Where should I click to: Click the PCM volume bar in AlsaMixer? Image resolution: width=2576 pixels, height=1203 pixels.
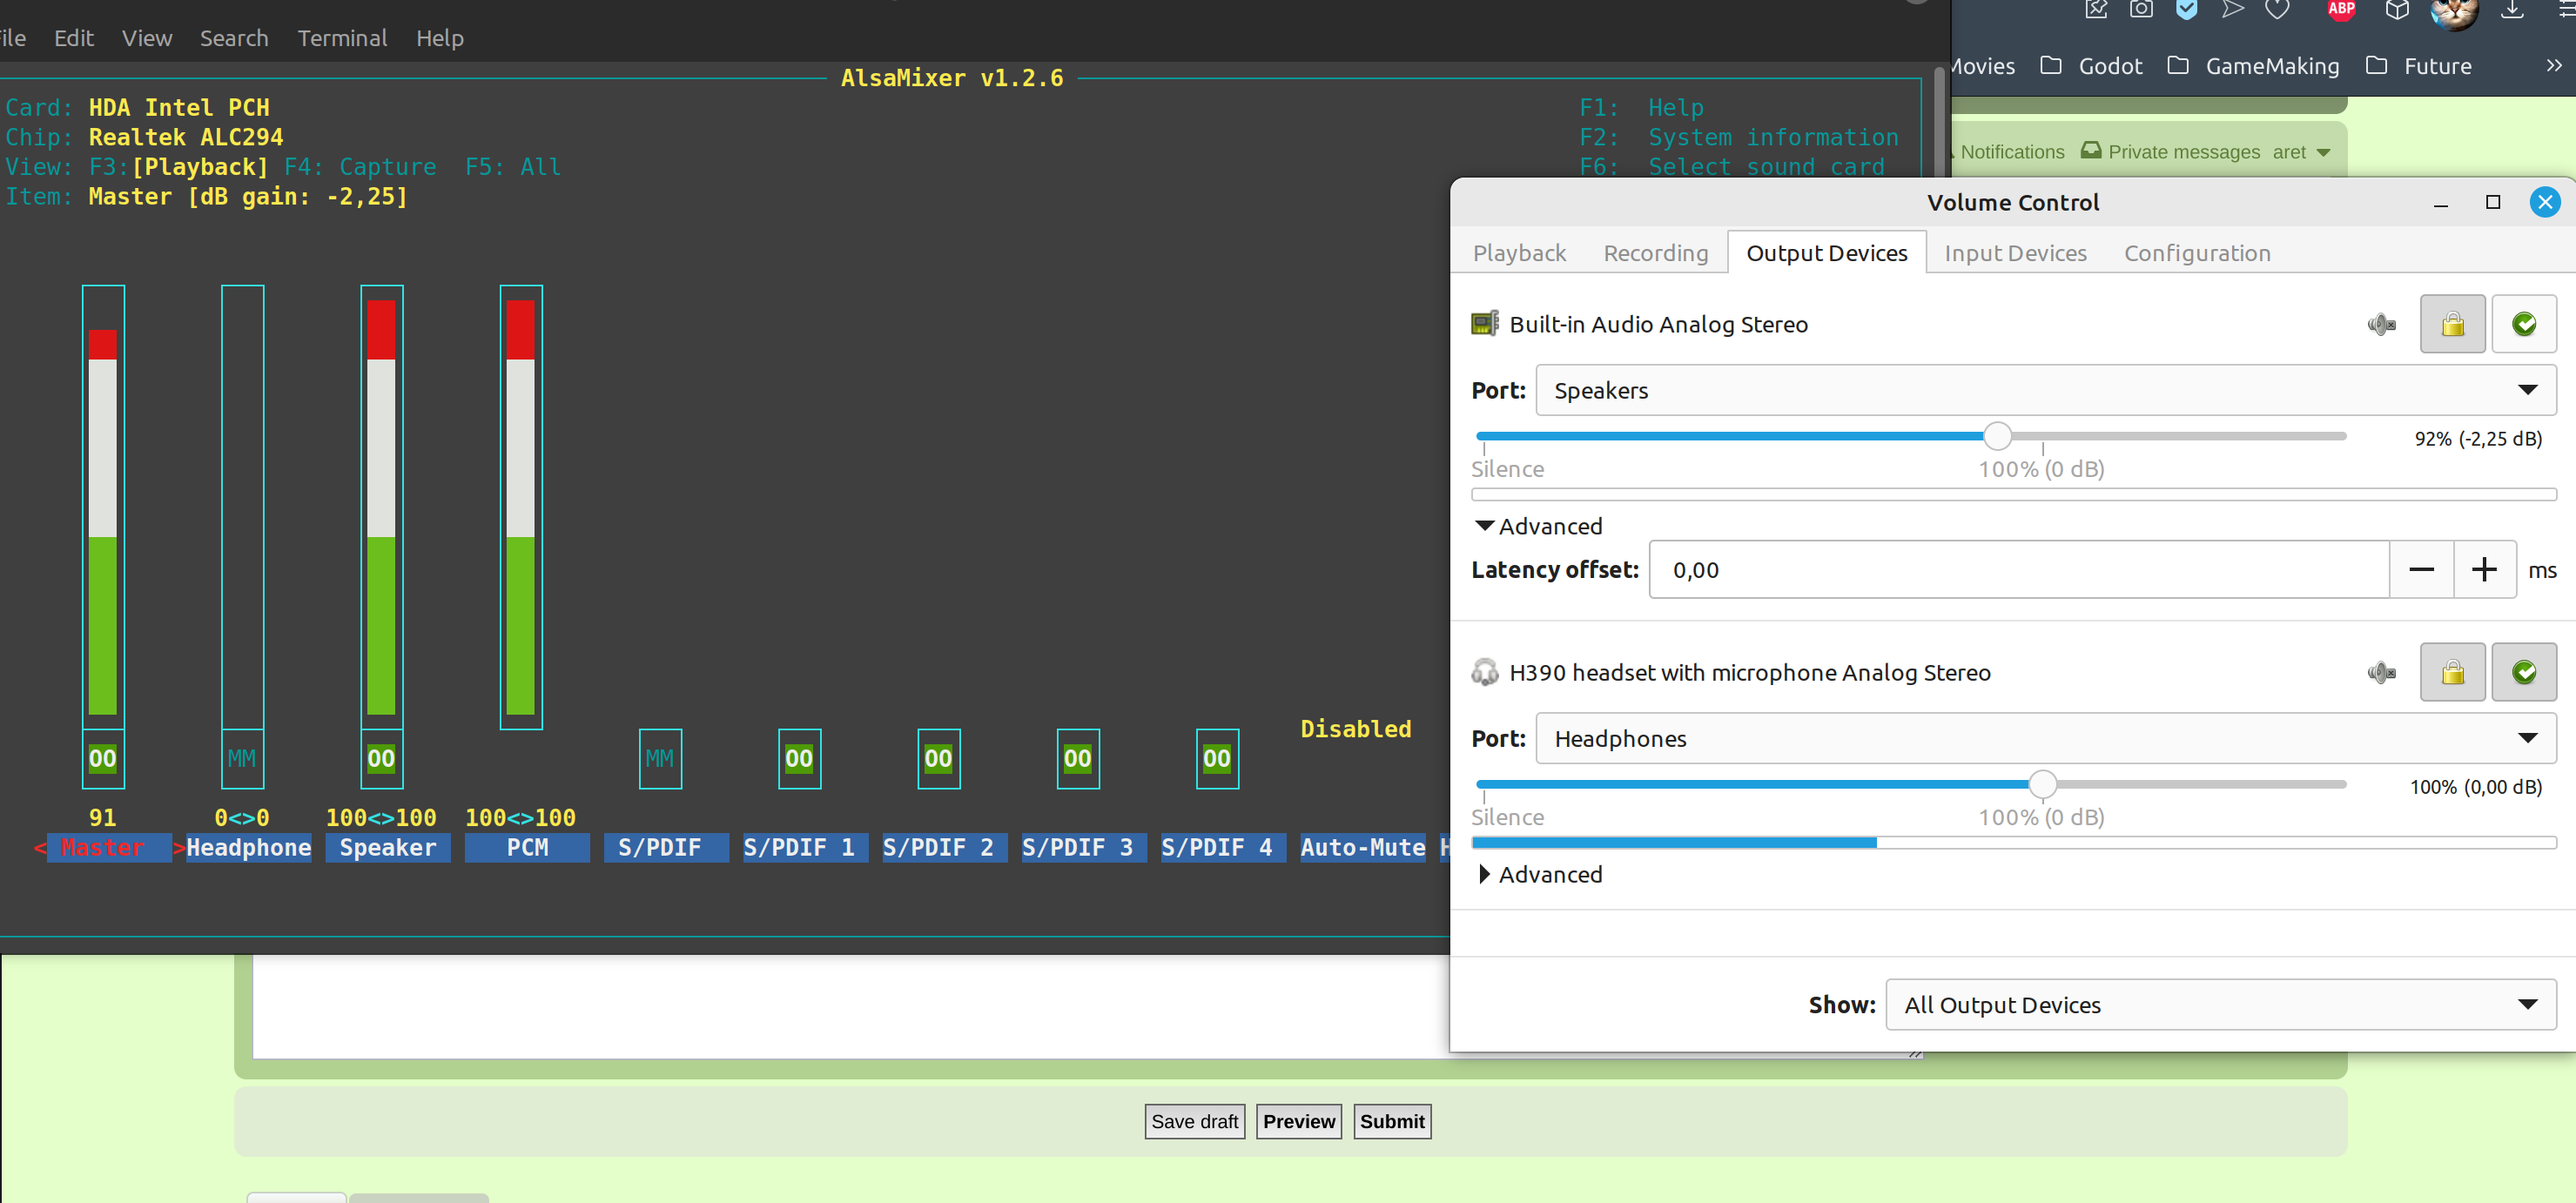(x=521, y=507)
